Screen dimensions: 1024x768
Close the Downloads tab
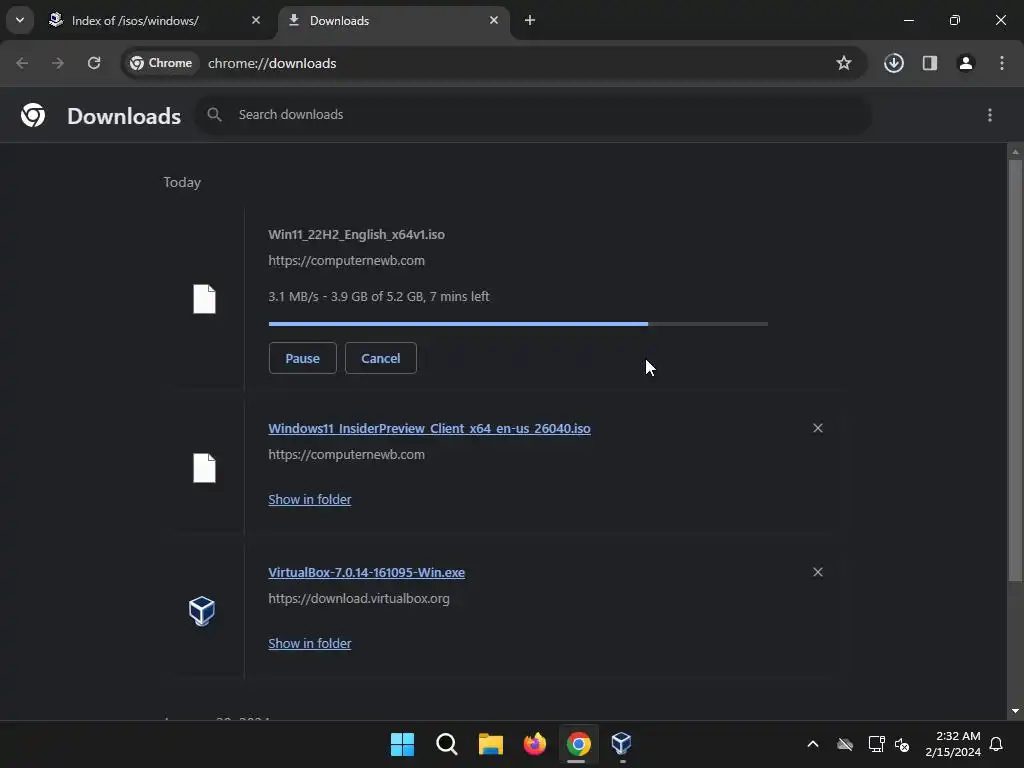[x=494, y=20]
